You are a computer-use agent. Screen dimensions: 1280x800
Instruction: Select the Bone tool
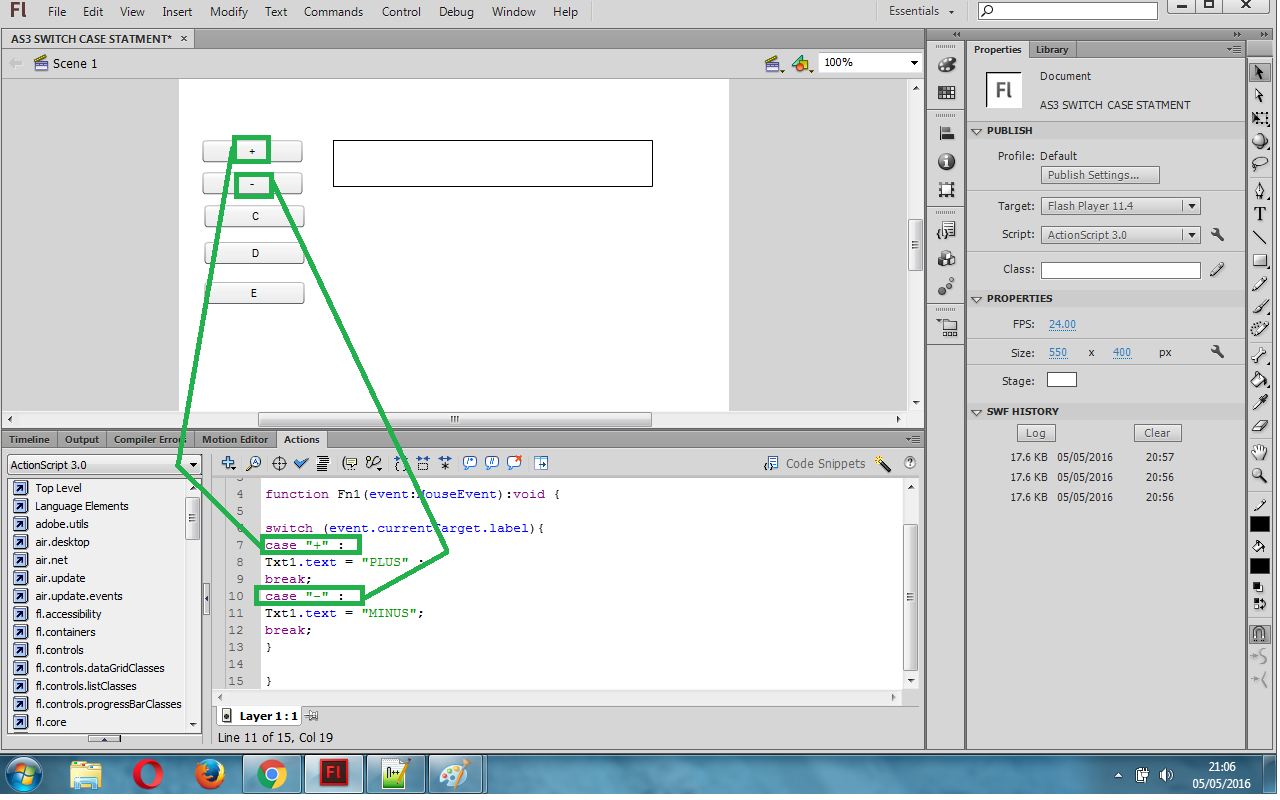coord(1260,355)
